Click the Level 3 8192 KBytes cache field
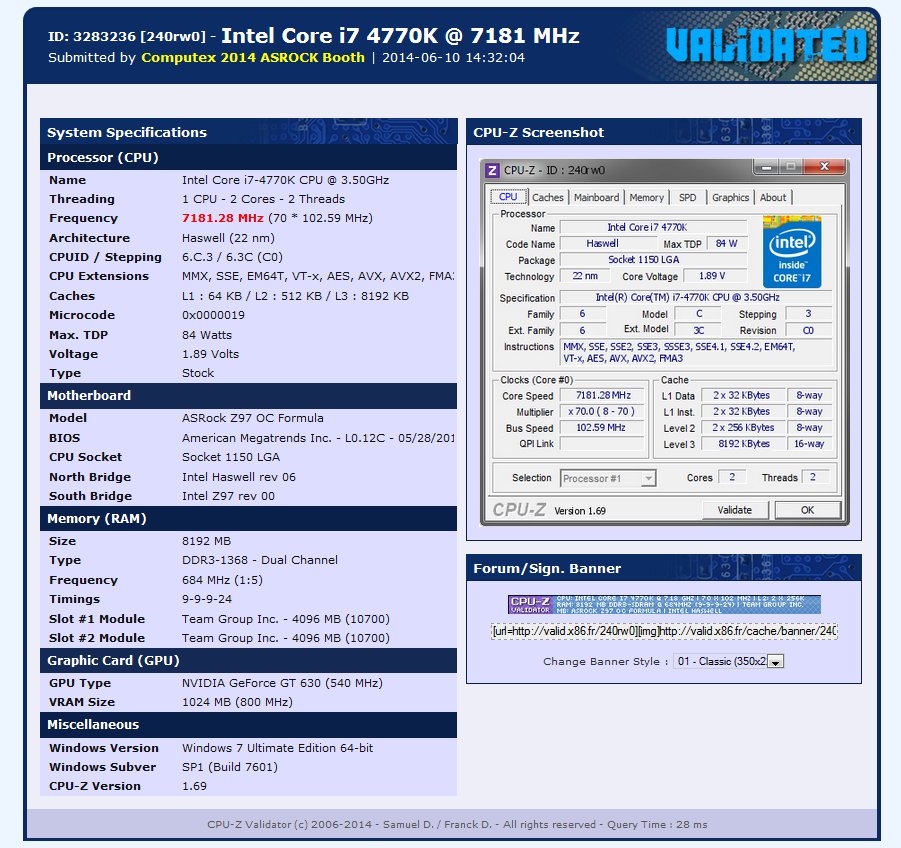The width and height of the screenshot is (901, 848). click(744, 444)
